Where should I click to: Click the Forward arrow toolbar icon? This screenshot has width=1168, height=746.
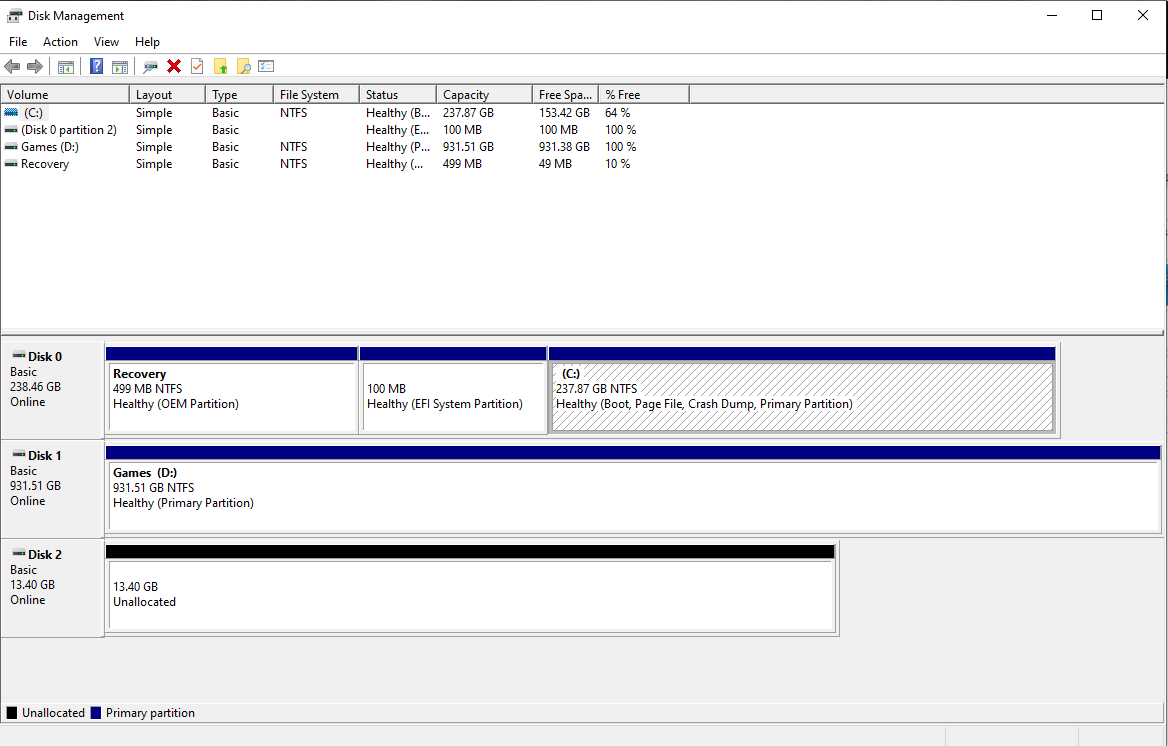(35, 66)
